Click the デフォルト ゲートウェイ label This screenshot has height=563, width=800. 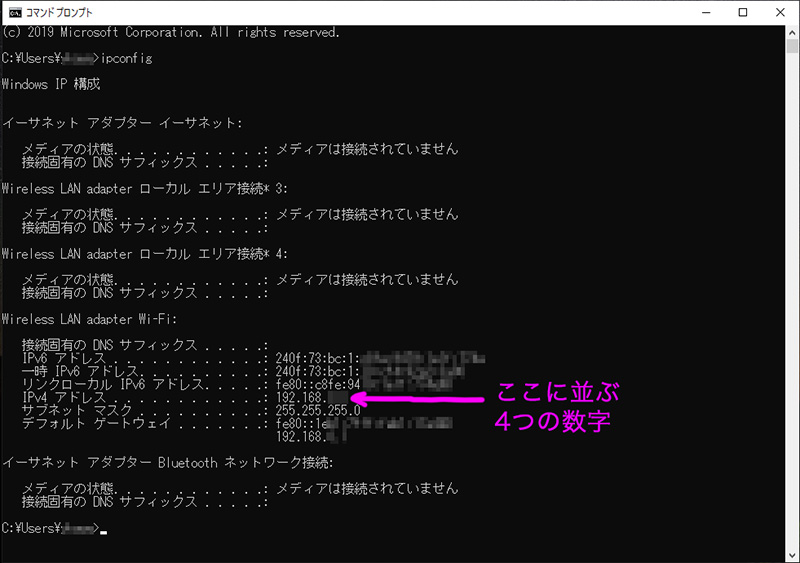[x=96, y=424]
